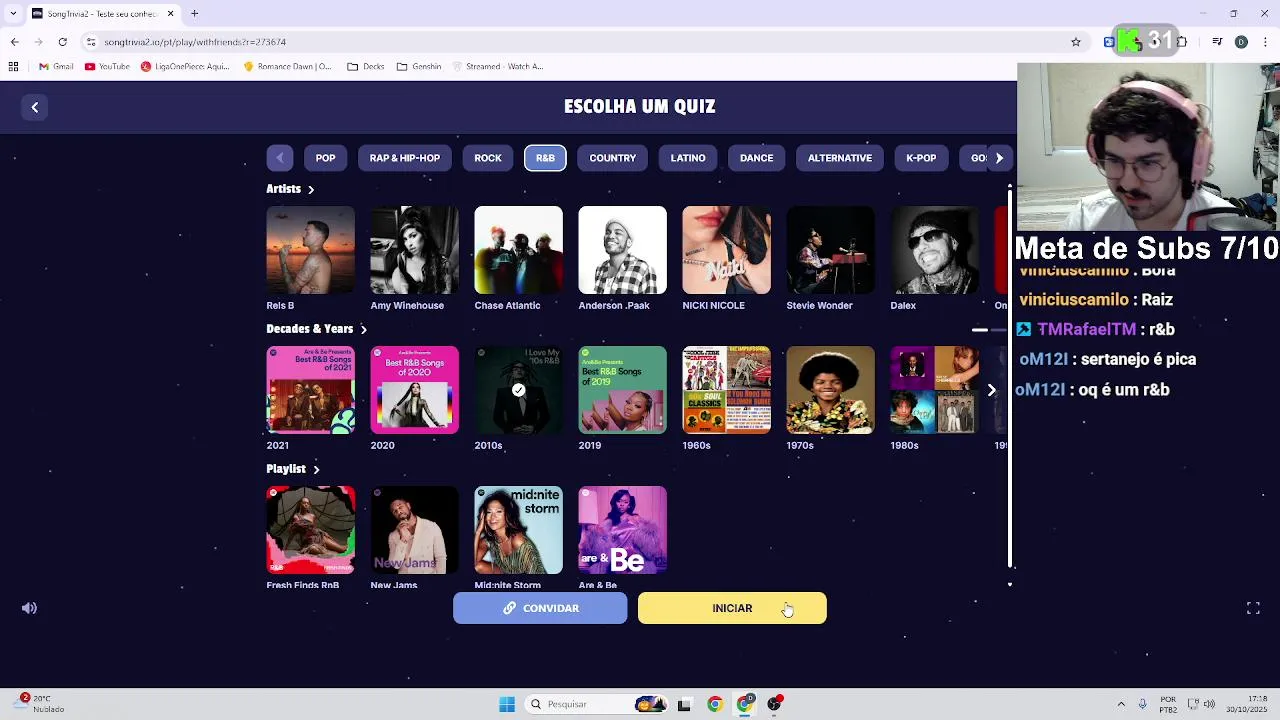
Task: Mute the game sound speaker icon
Action: [29, 608]
